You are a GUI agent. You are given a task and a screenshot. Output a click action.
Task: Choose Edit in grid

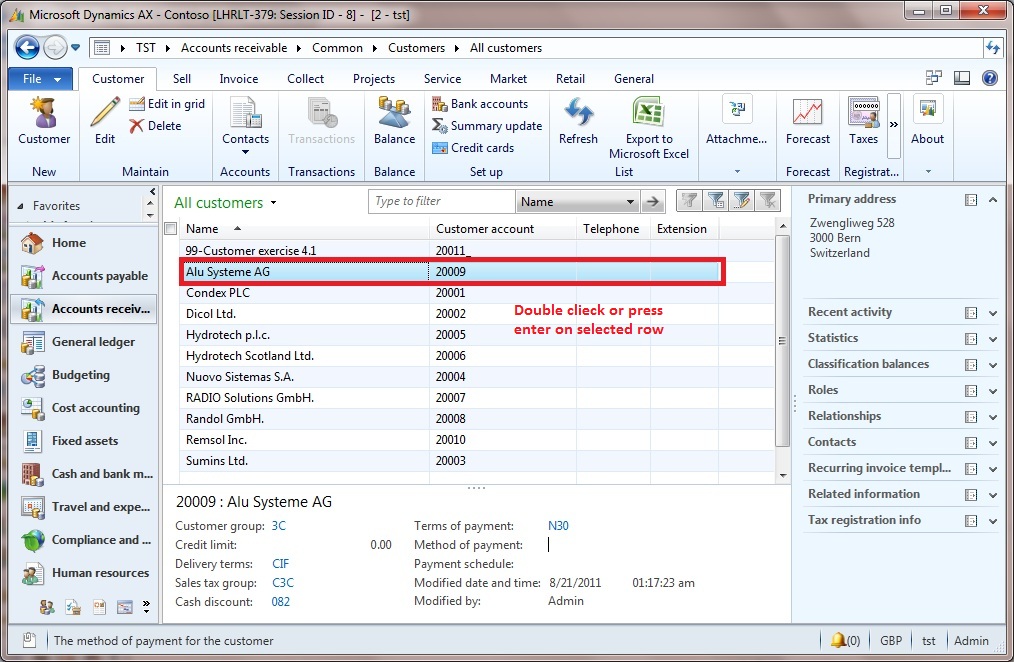coord(167,103)
